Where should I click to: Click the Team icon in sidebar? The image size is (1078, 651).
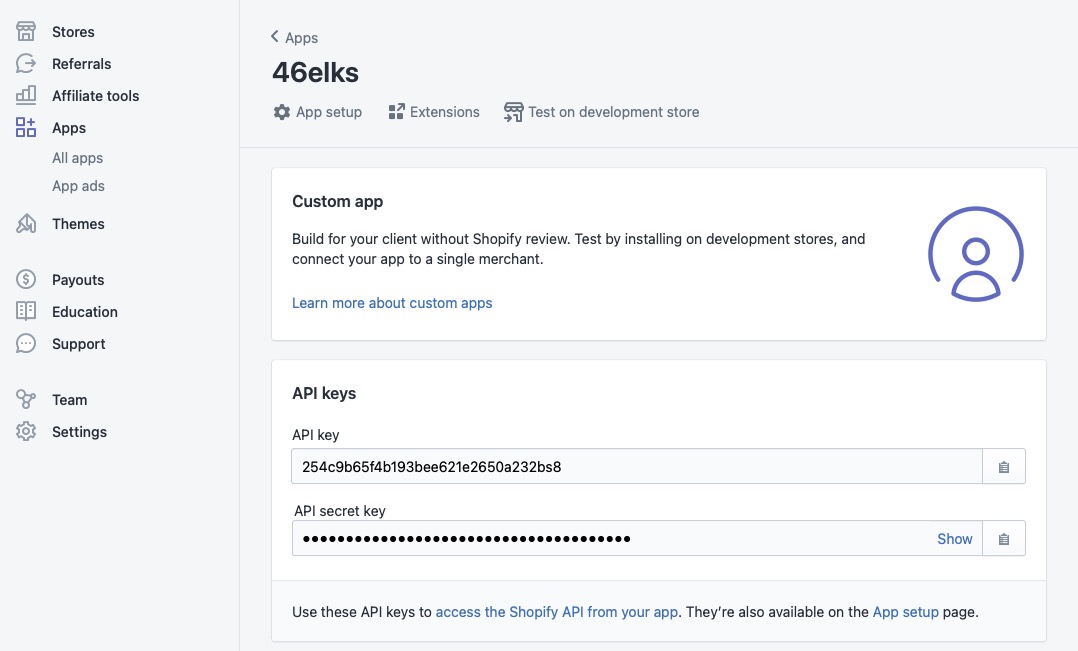pos(26,400)
